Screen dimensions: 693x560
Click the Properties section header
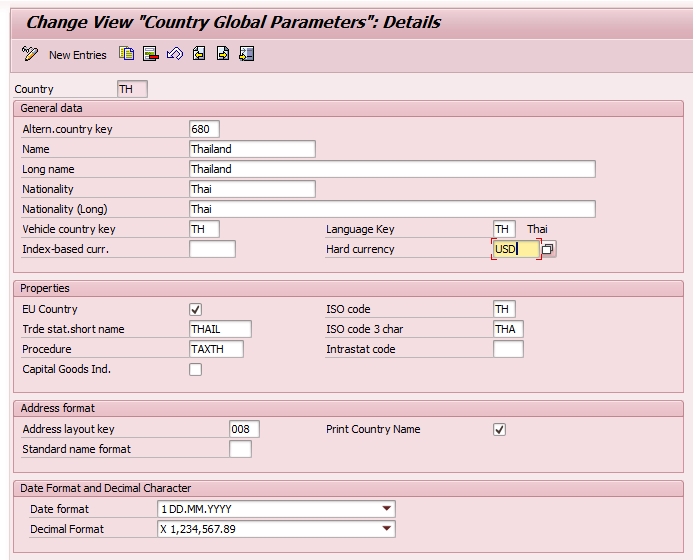(348, 288)
